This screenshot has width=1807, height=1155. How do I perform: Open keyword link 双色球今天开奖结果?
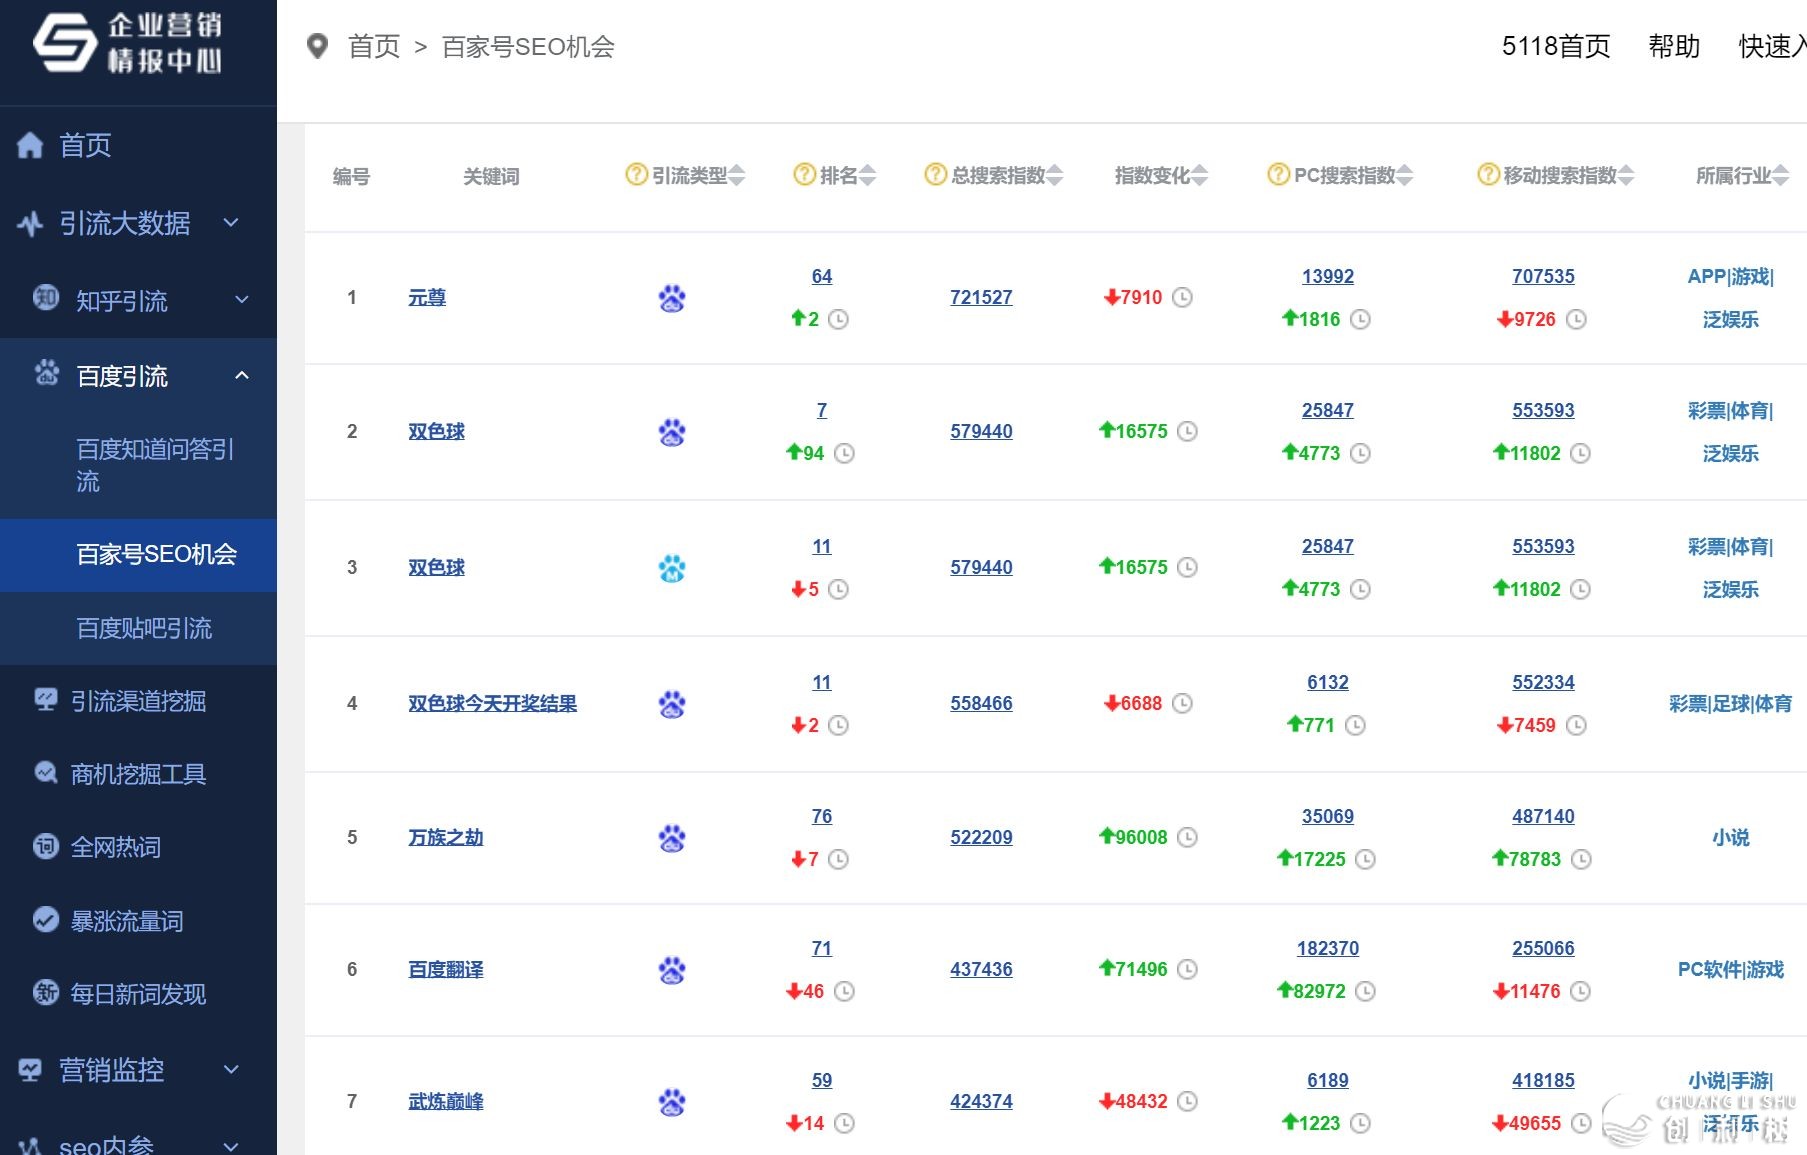(x=492, y=703)
